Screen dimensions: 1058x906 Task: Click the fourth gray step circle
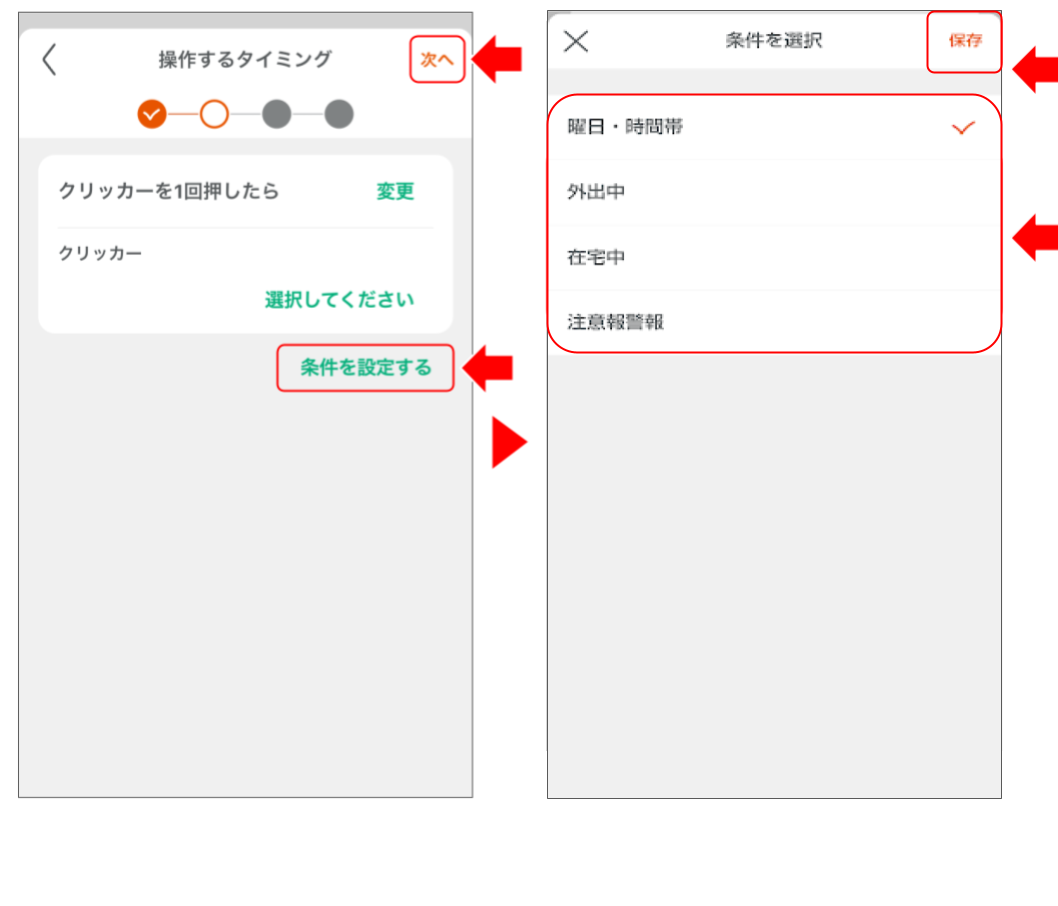pyautogui.click(x=338, y=114)
